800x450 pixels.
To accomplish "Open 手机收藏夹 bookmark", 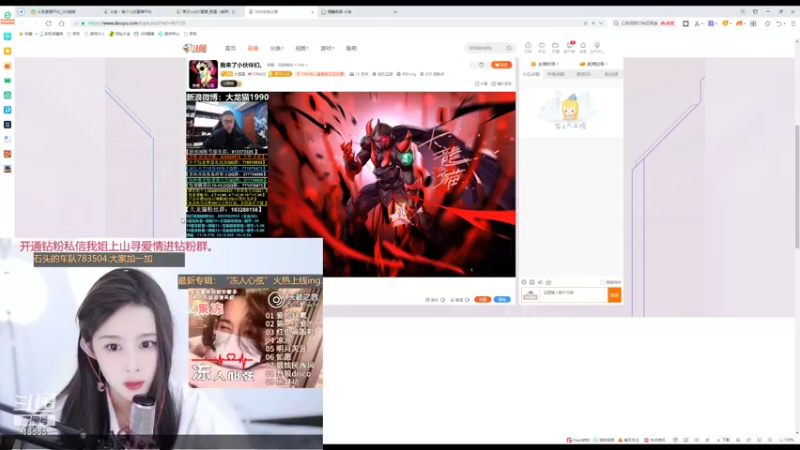I will pos(52,34).
